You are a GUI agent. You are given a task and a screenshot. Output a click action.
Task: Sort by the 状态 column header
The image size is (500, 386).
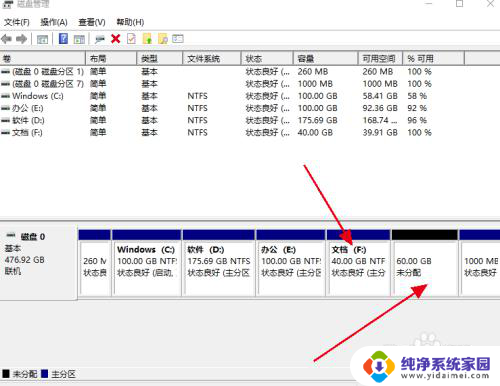267,59
